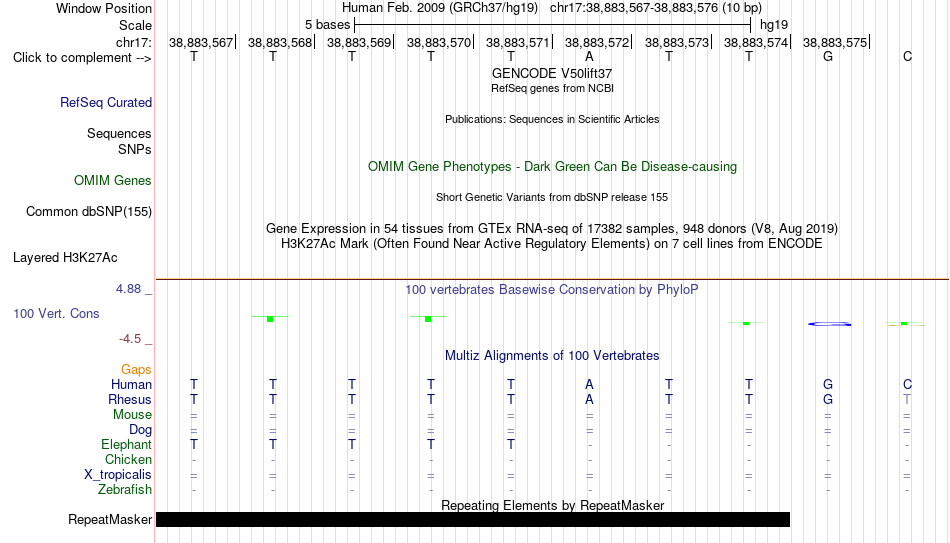Click the Gaps row label
Viewport: 950px width, 543px height.
136,370
